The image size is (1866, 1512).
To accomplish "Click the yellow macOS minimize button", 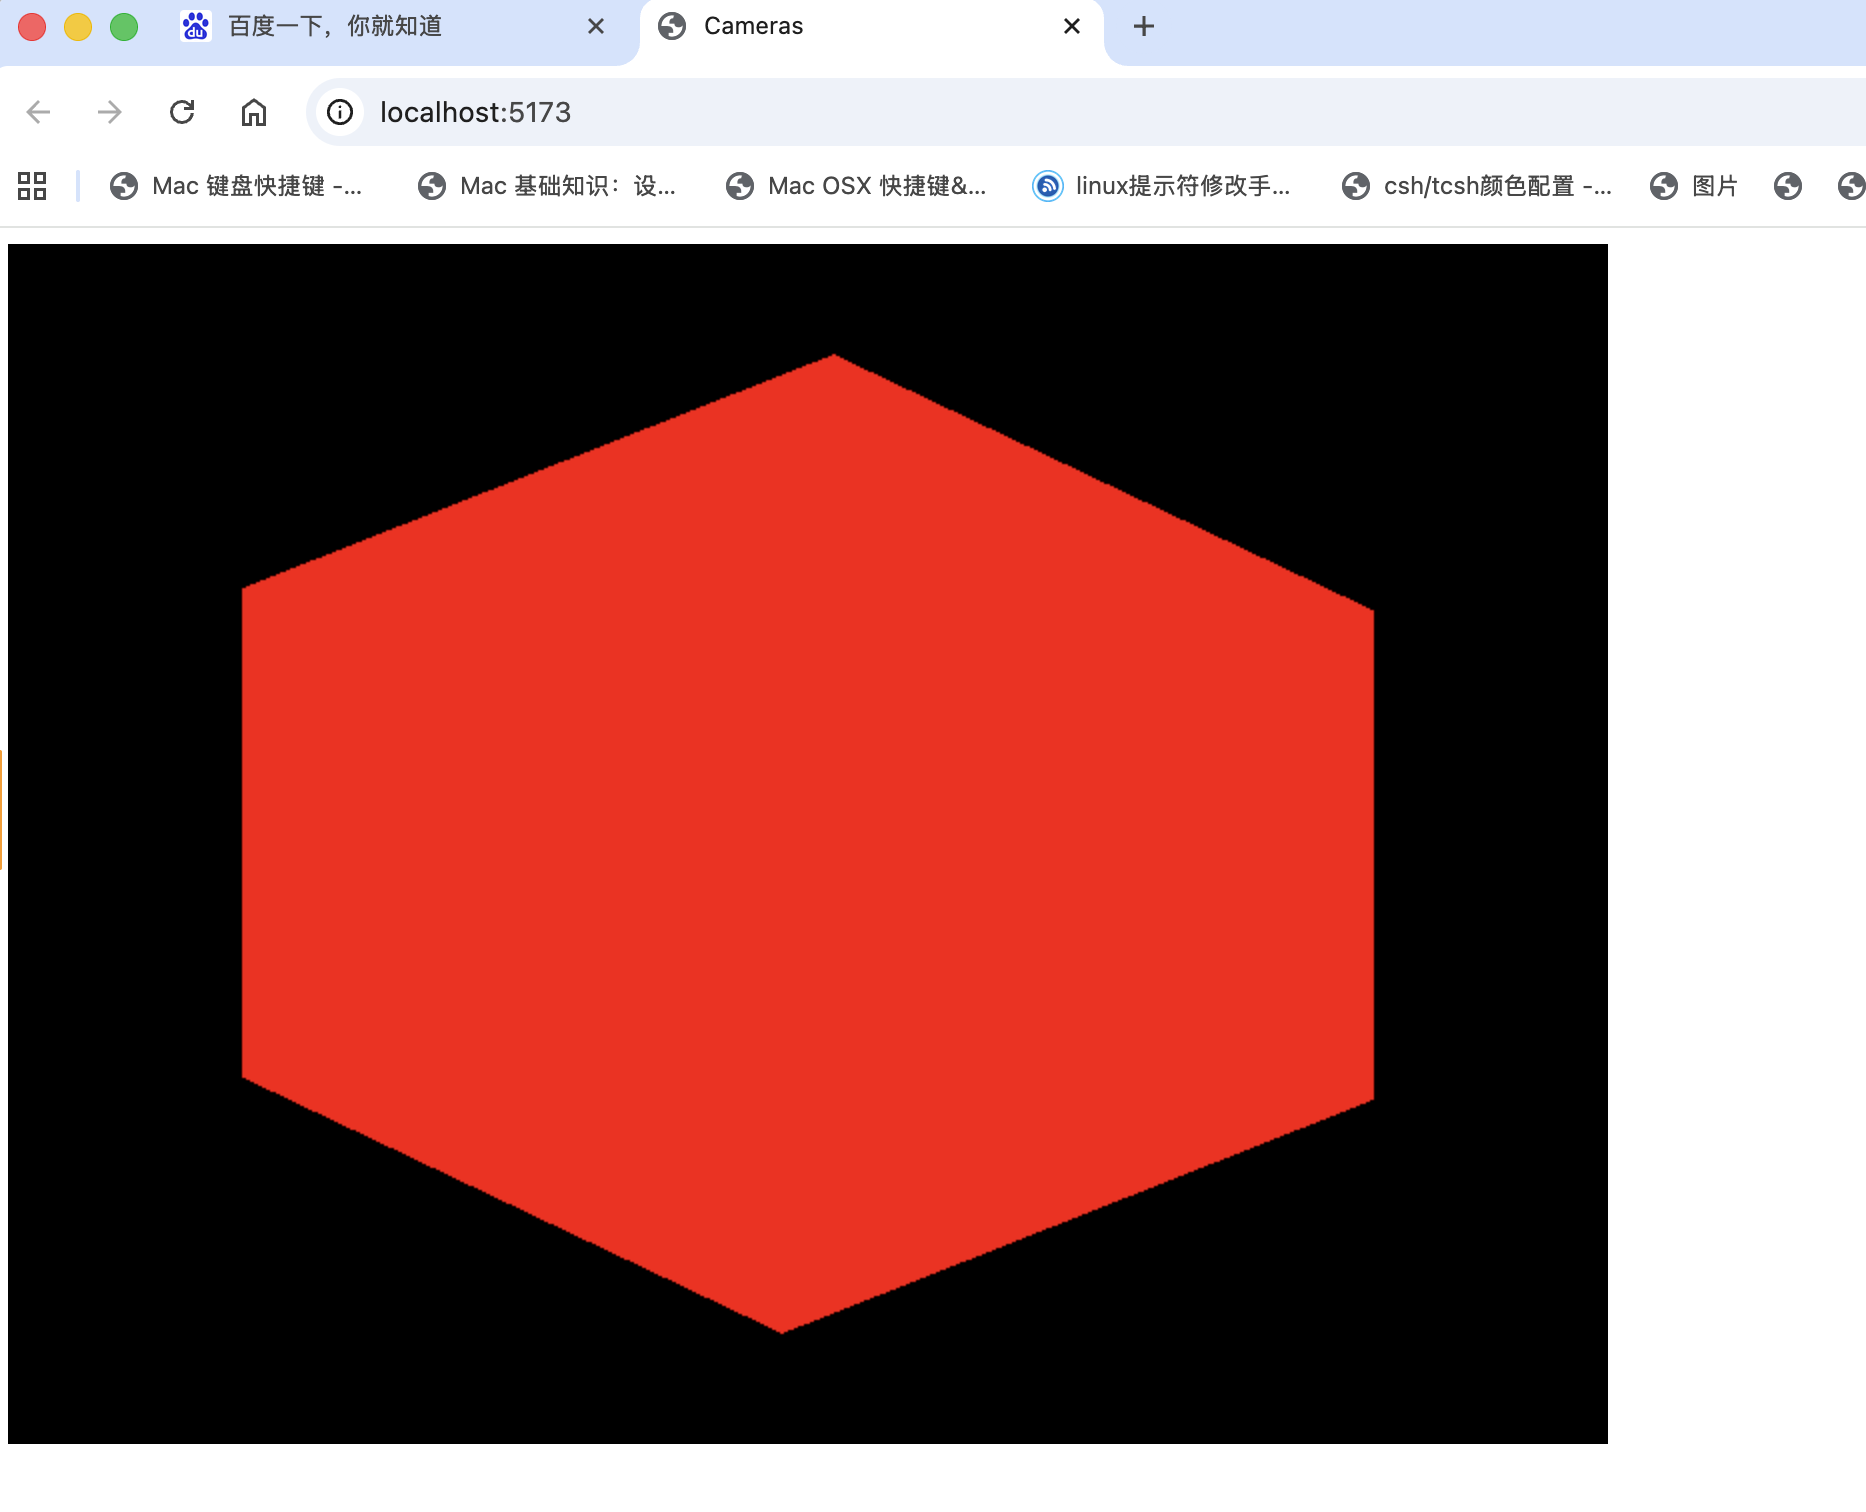I will (78, 27).
